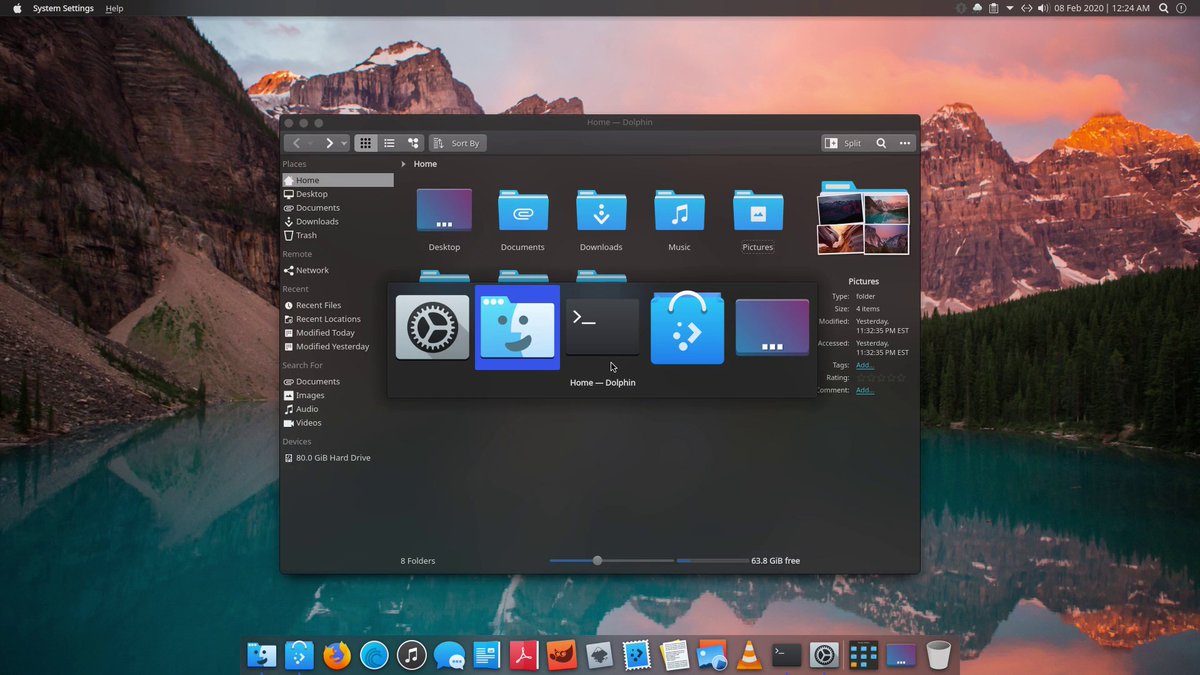Switch to terminal window in task switcher
Image resolution: width=1200 pixels, height=675 pixels.
point(602,327)
